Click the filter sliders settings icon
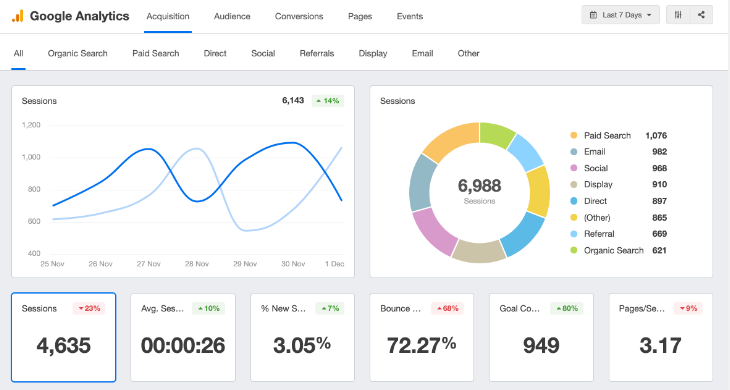This screenshot has height=390, width=730. pos(678,15)
